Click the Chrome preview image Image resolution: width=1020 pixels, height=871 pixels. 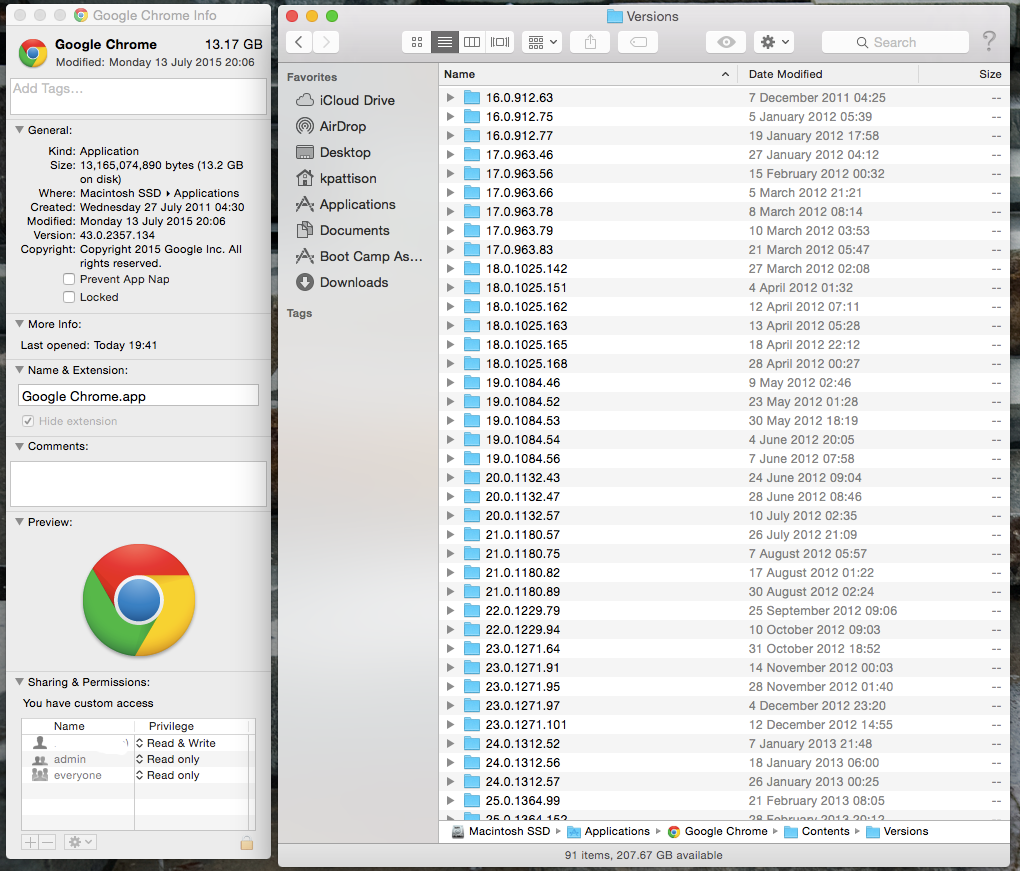[139, 600]
